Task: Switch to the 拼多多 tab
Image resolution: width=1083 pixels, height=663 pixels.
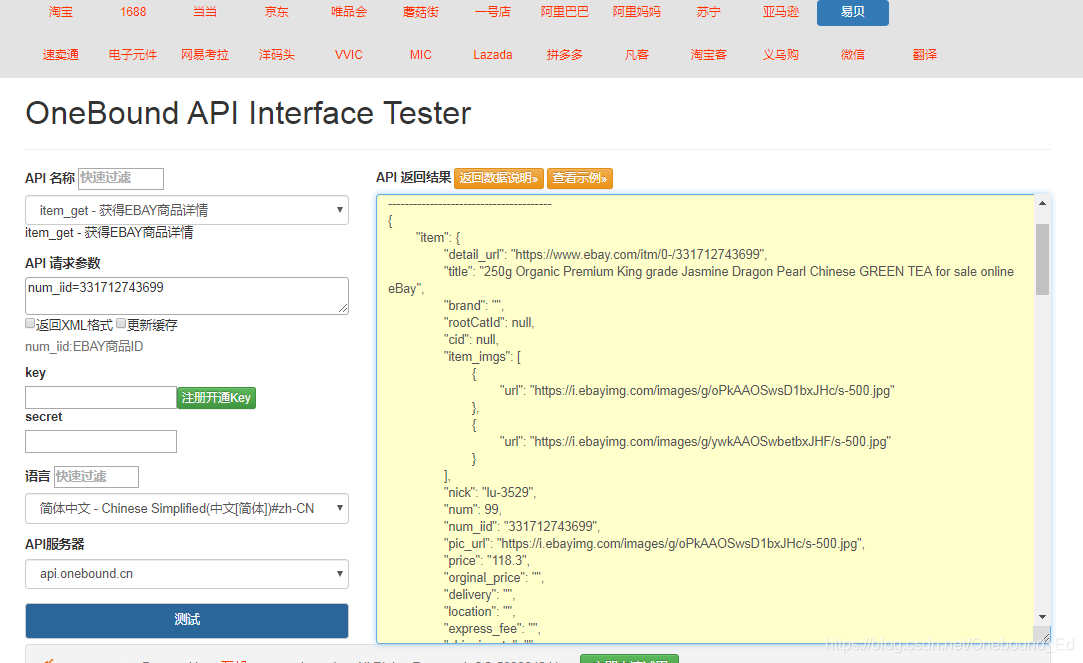Action: coord(564,55)
